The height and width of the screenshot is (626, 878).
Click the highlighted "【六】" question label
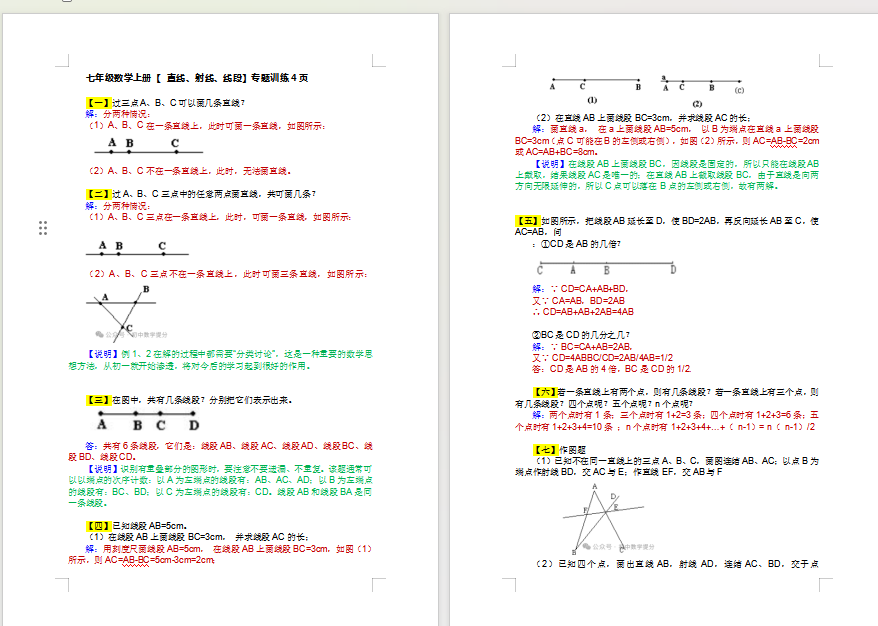click(544, 392)
